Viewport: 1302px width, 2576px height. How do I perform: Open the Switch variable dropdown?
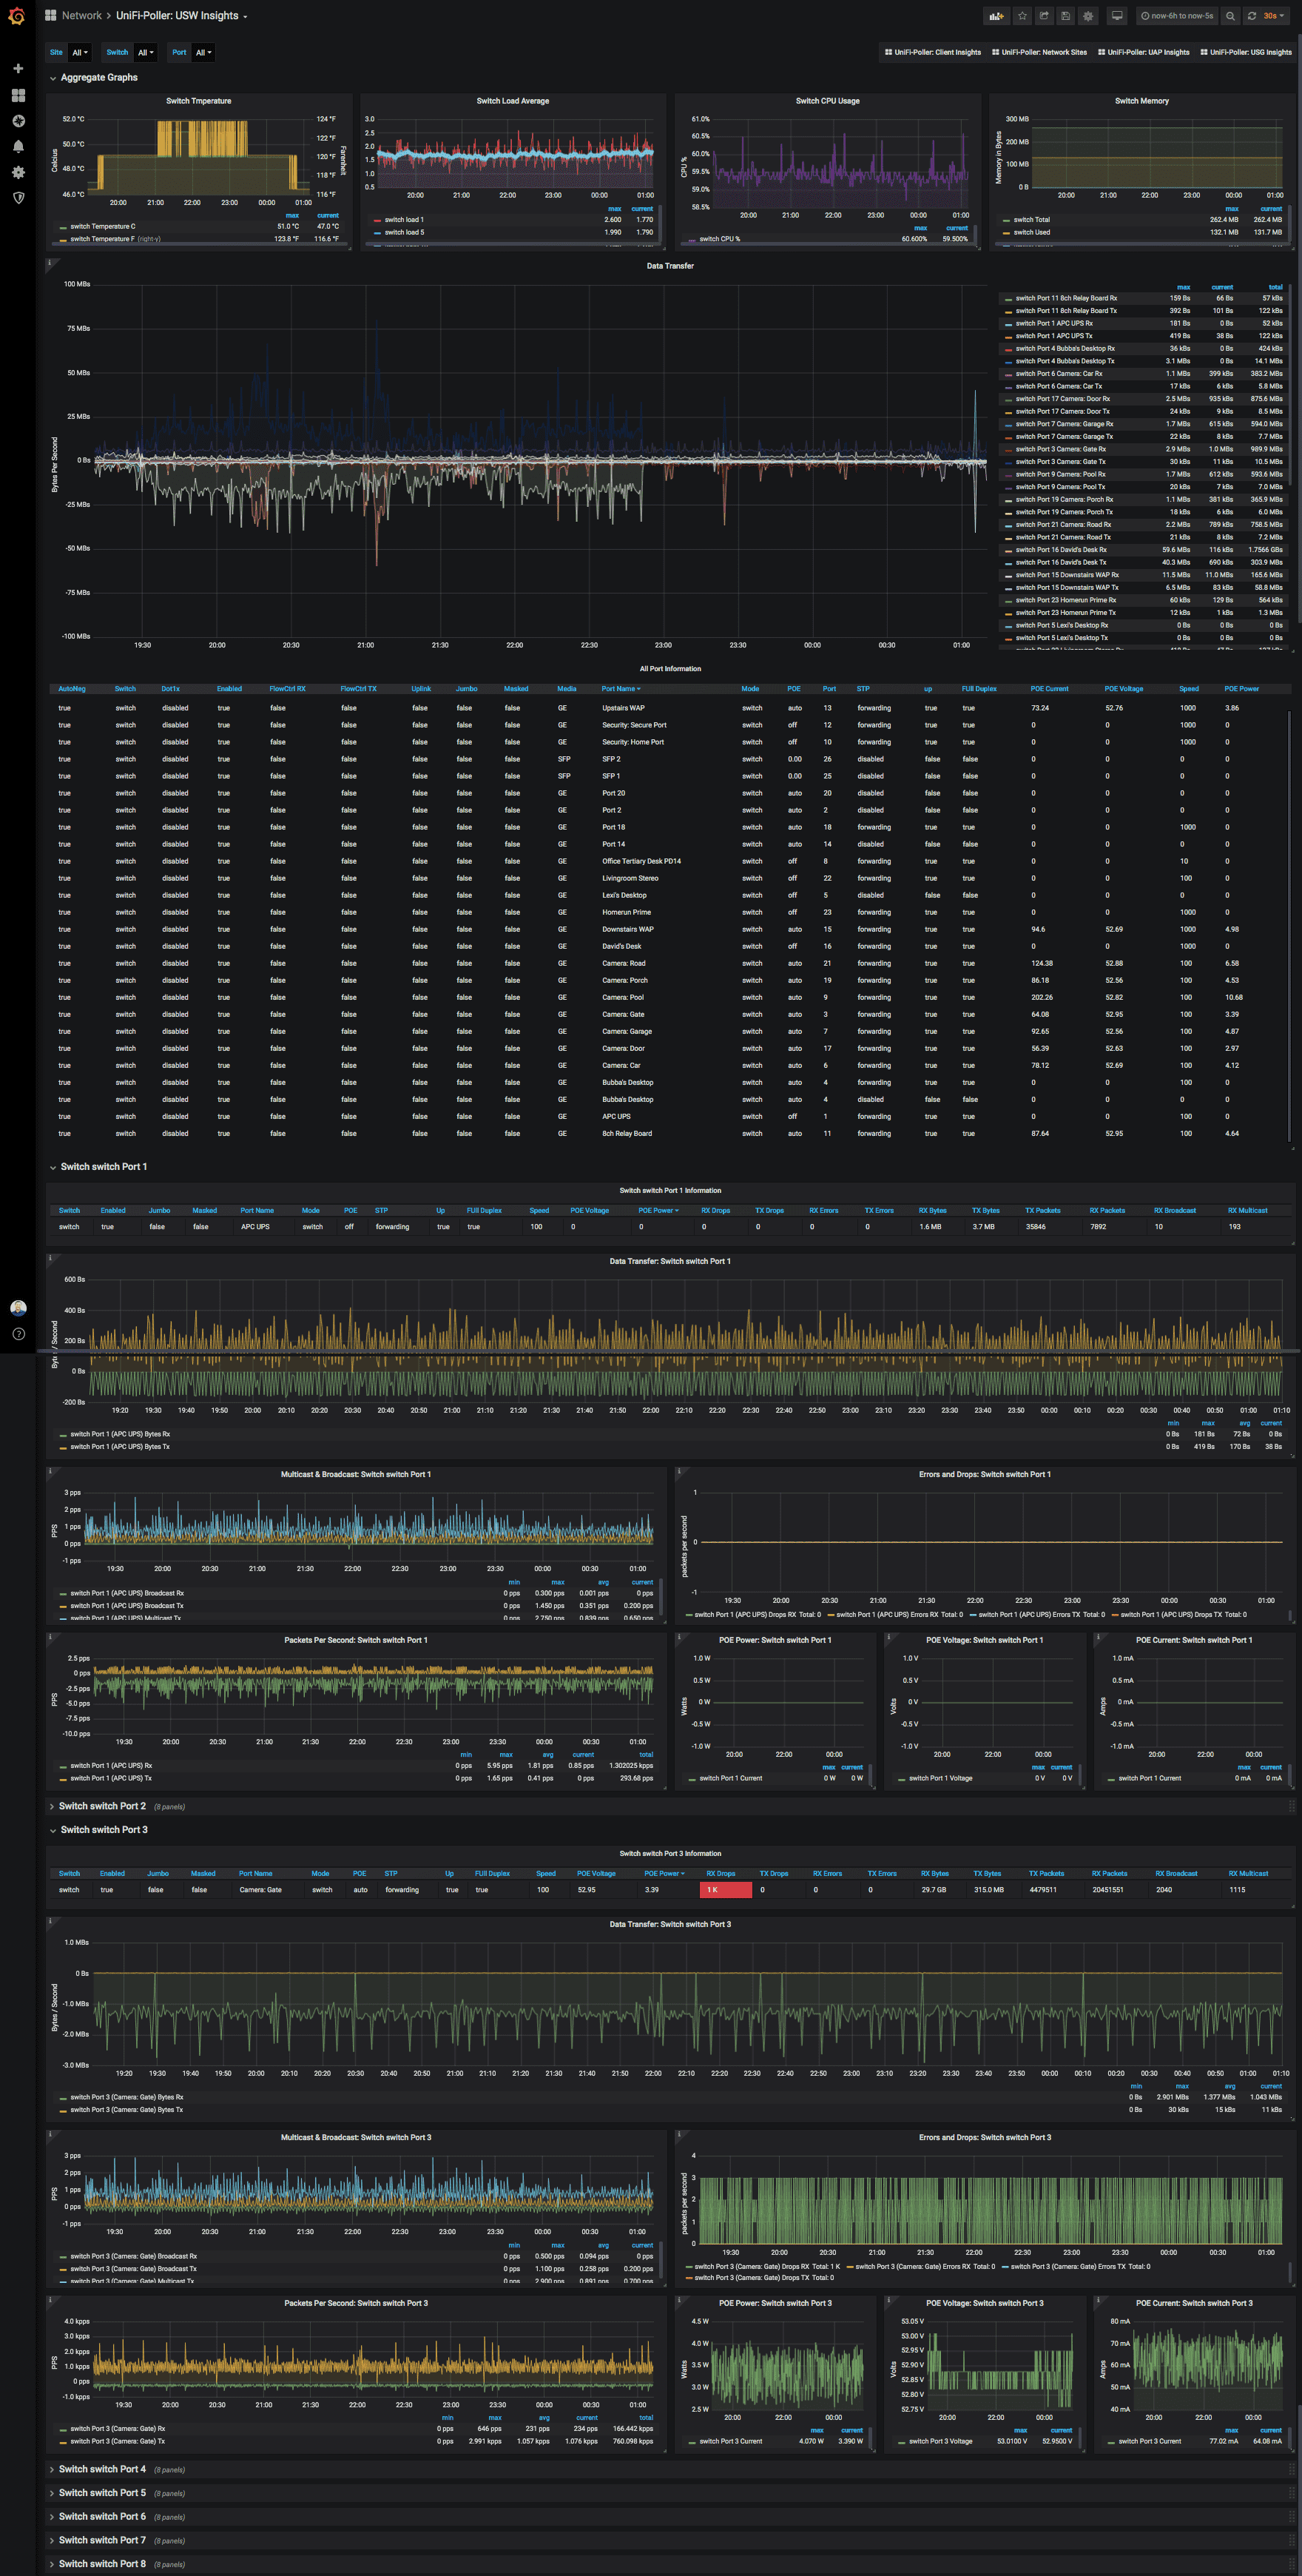tap(146, 53)
